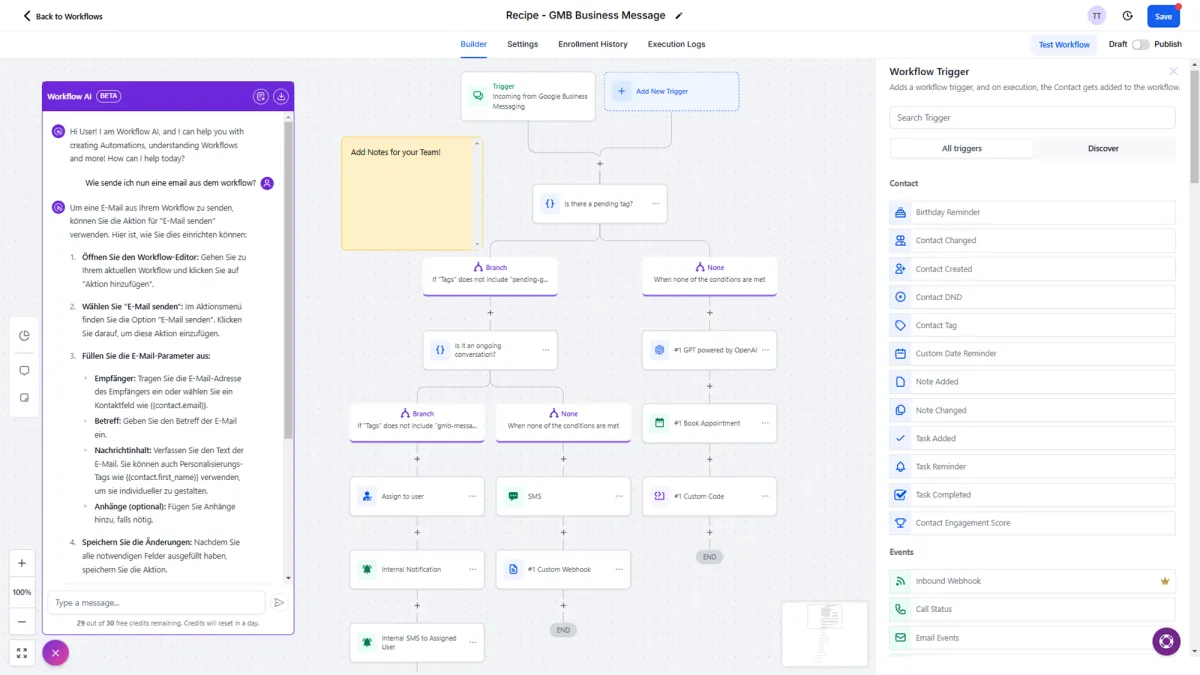Select the Note Changed trigger
1200x675 pixels.
click(1032, 410)
